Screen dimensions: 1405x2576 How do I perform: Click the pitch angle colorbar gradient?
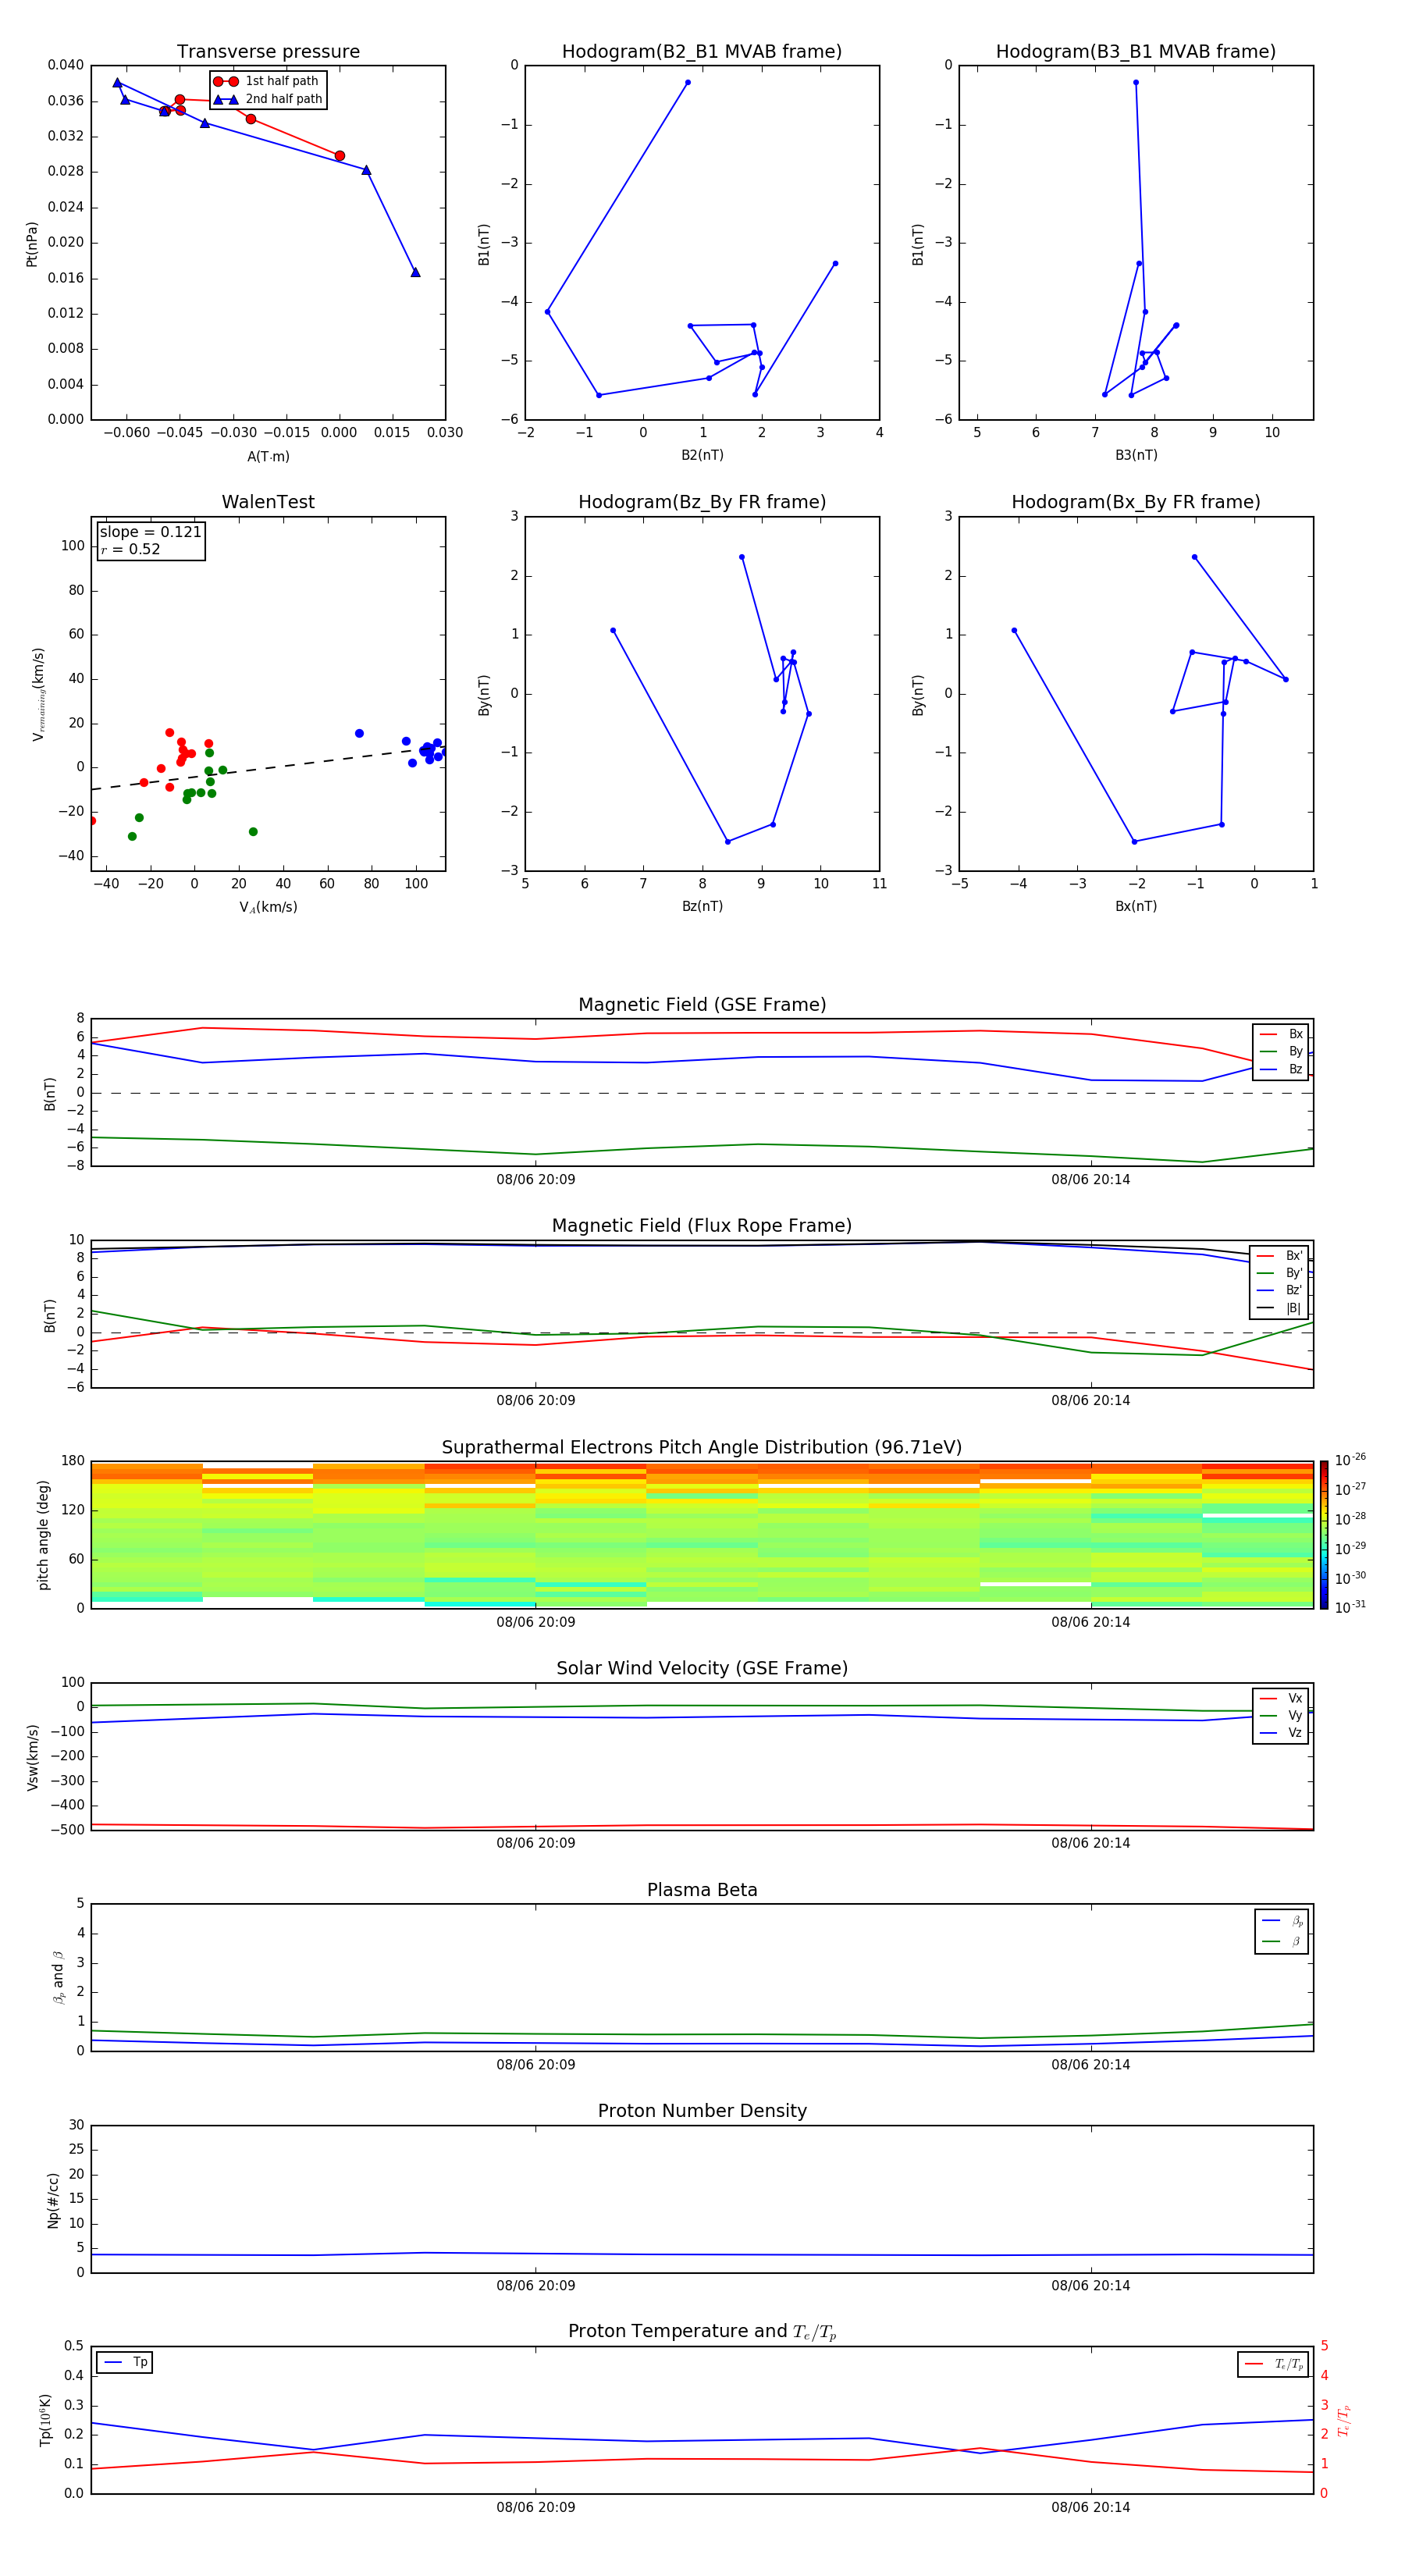coord(1324,1535)
